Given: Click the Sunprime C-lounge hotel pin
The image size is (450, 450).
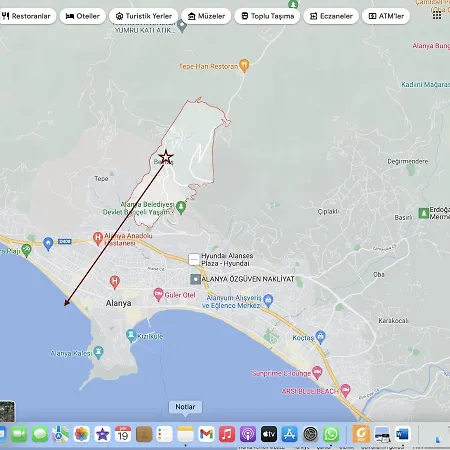Looking at the screenshot, I should point(317,372).
